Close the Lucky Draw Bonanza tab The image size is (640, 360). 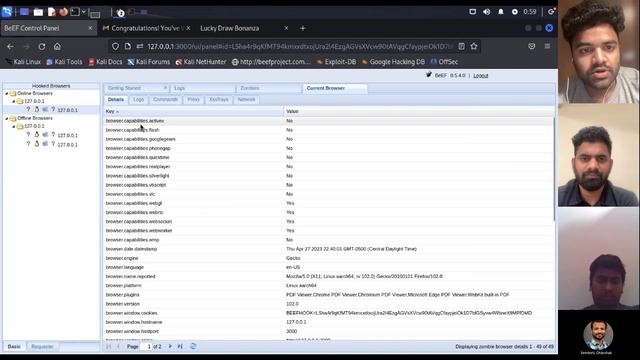(x=286, y=28)
